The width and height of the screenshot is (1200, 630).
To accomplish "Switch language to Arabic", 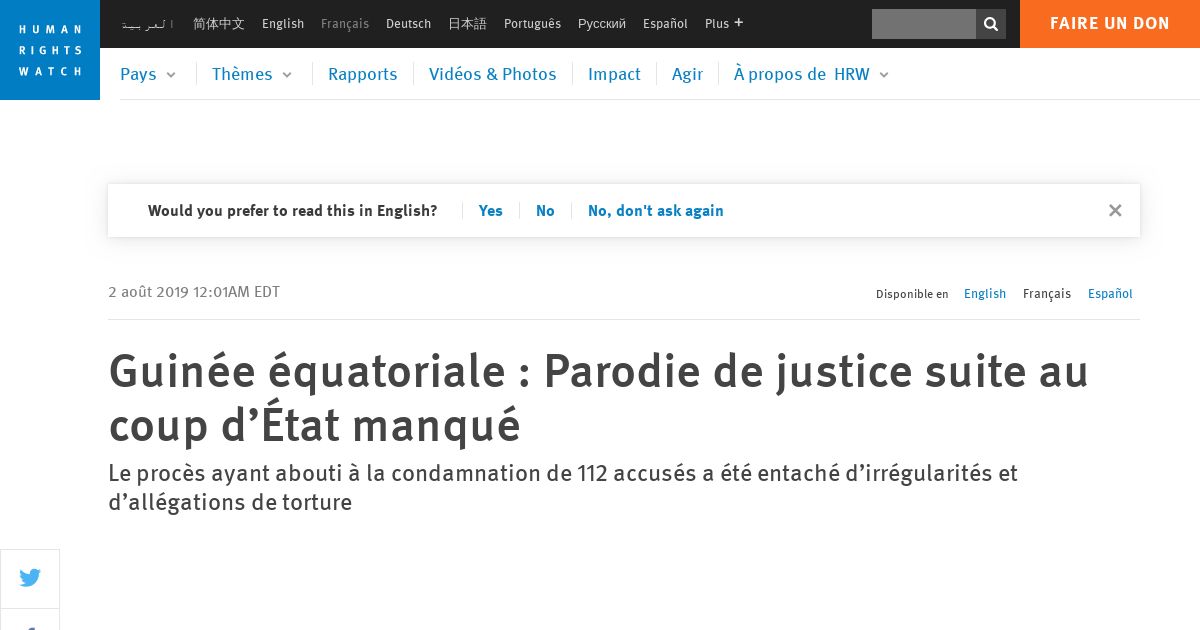I will [x=147, y=24].
